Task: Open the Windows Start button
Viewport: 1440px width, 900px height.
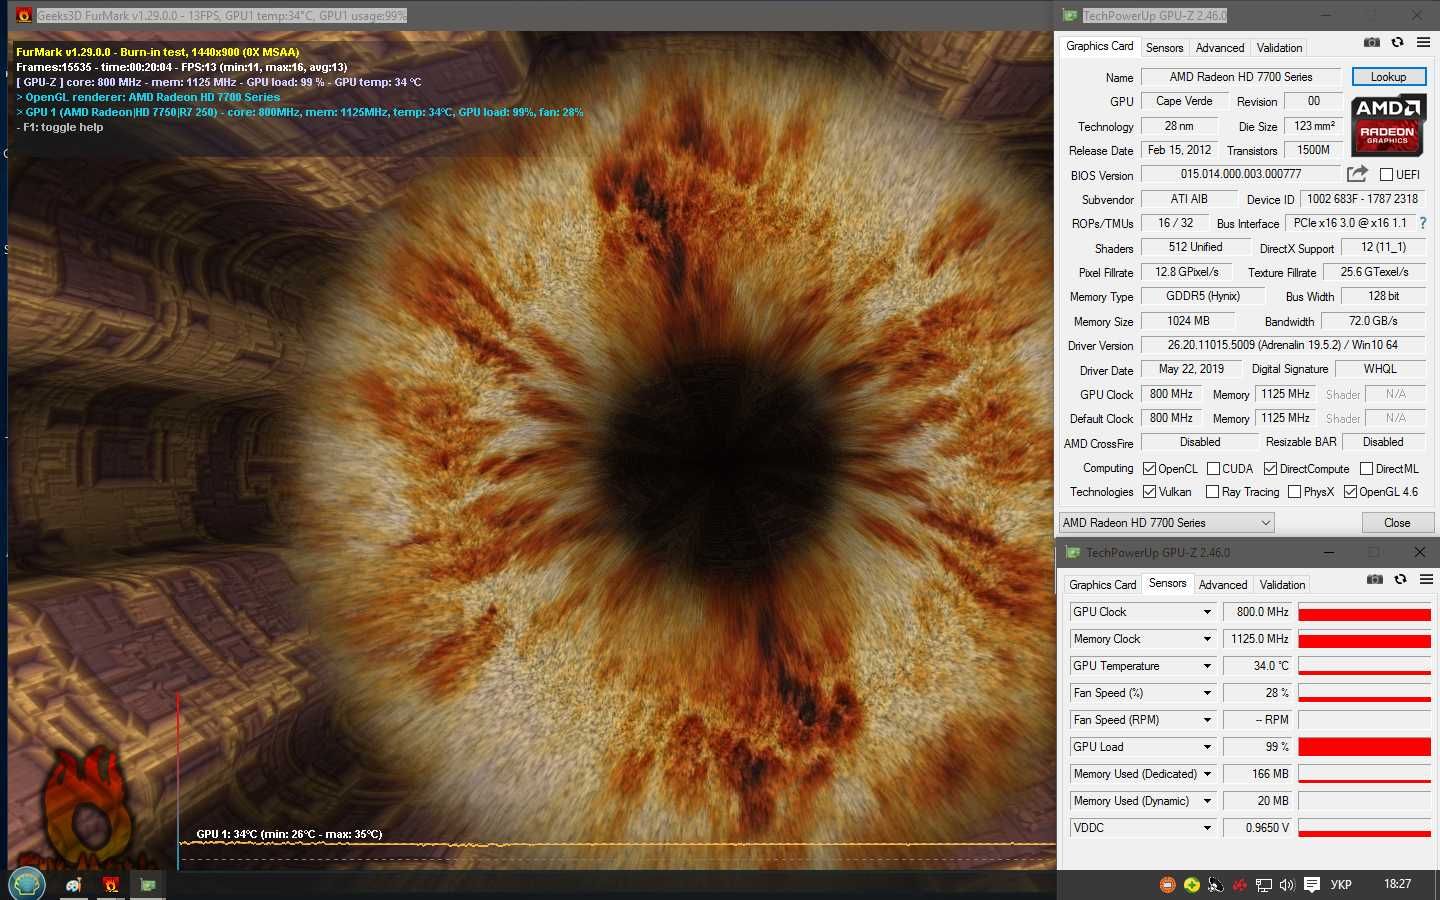Action: pyautogui.click(x=27, y=884)
